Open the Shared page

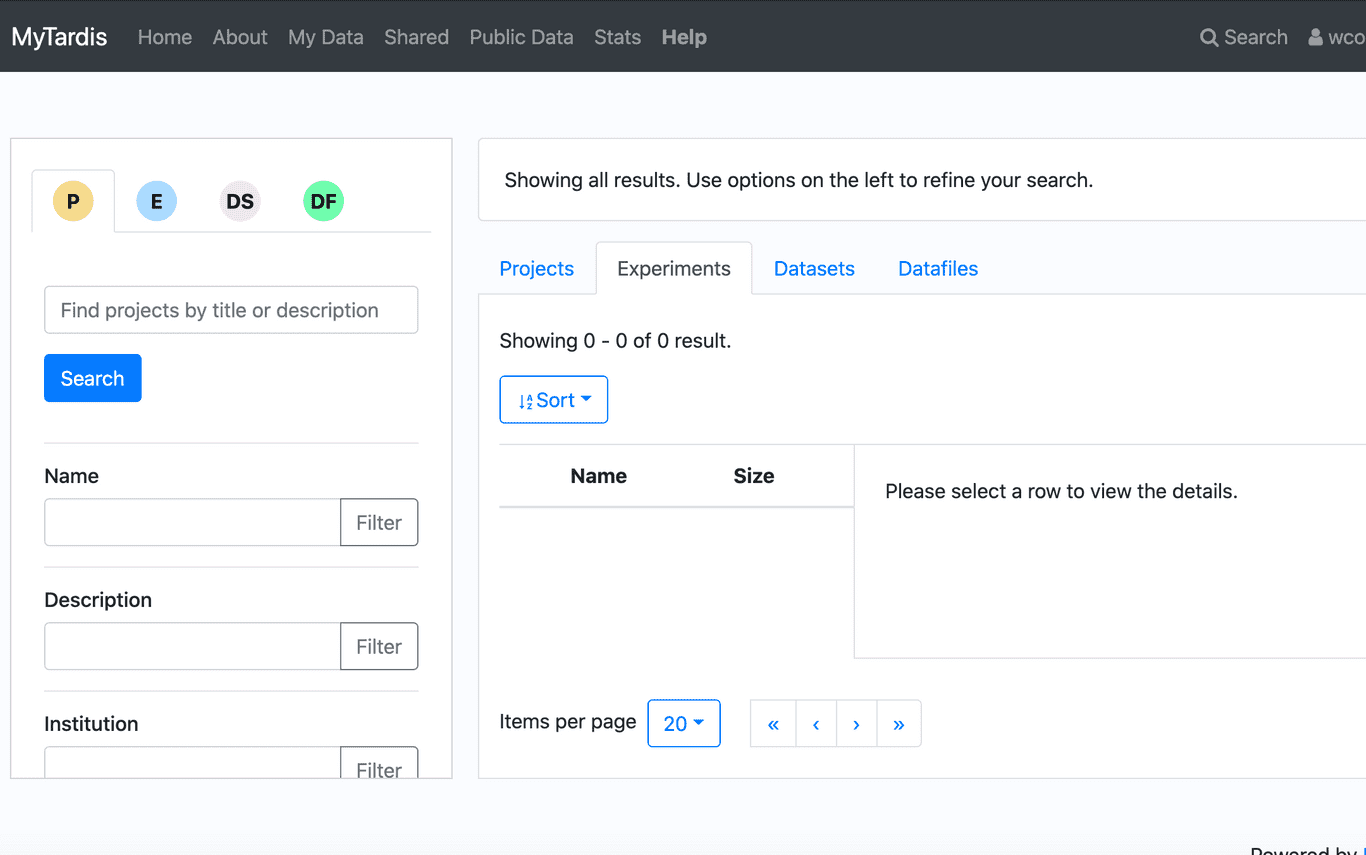(x=417, y=37)
